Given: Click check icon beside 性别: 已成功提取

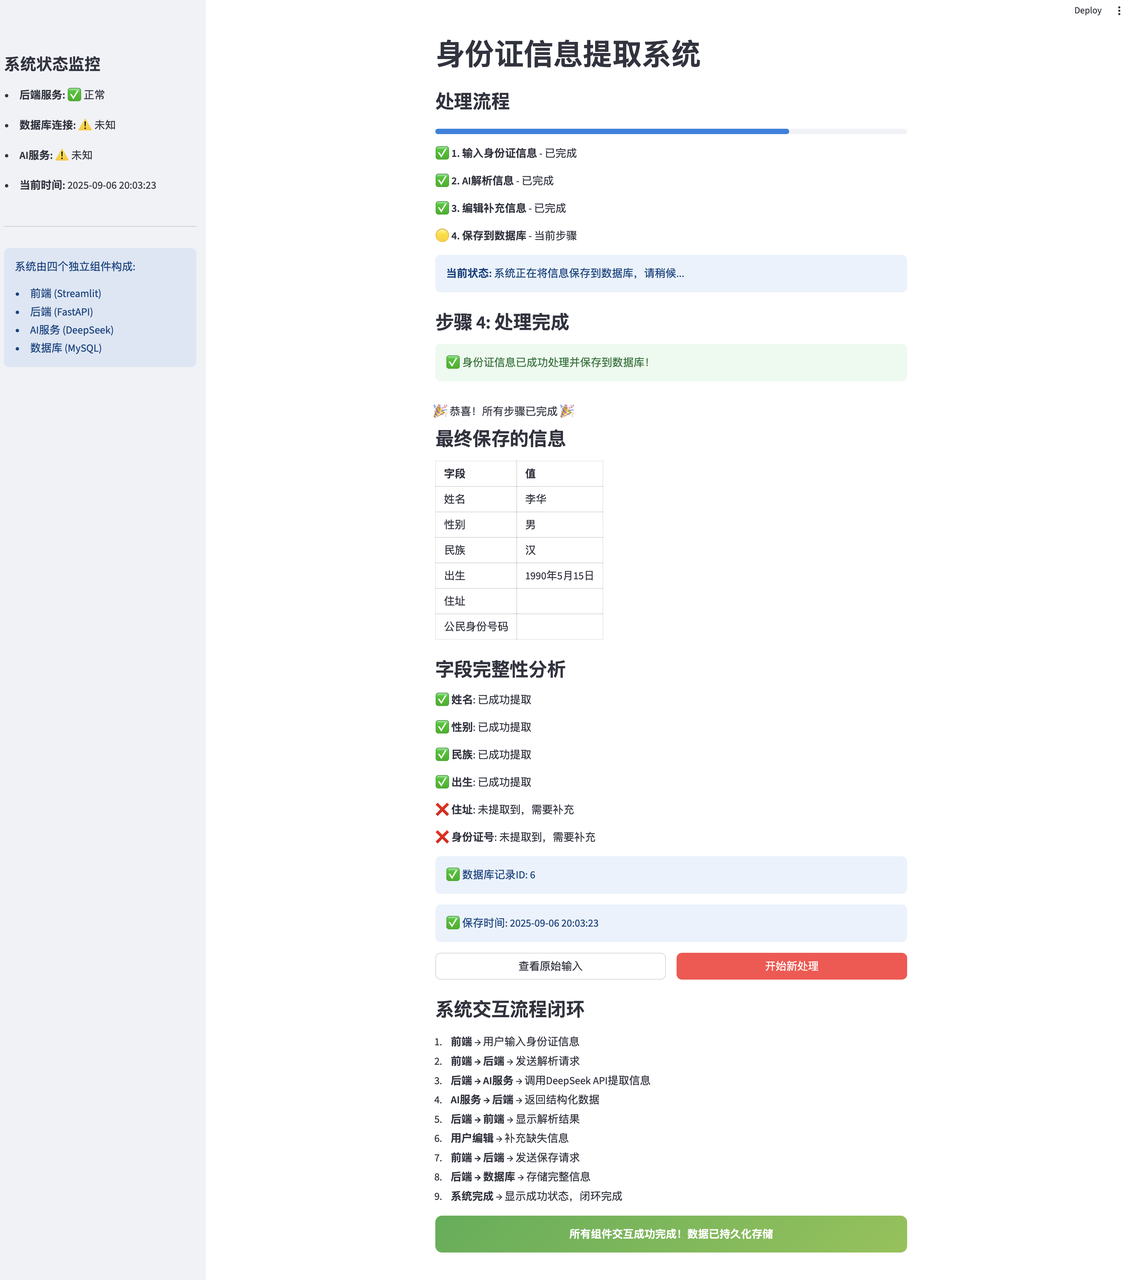Looking at the screenshot, I should click(442, 727).
